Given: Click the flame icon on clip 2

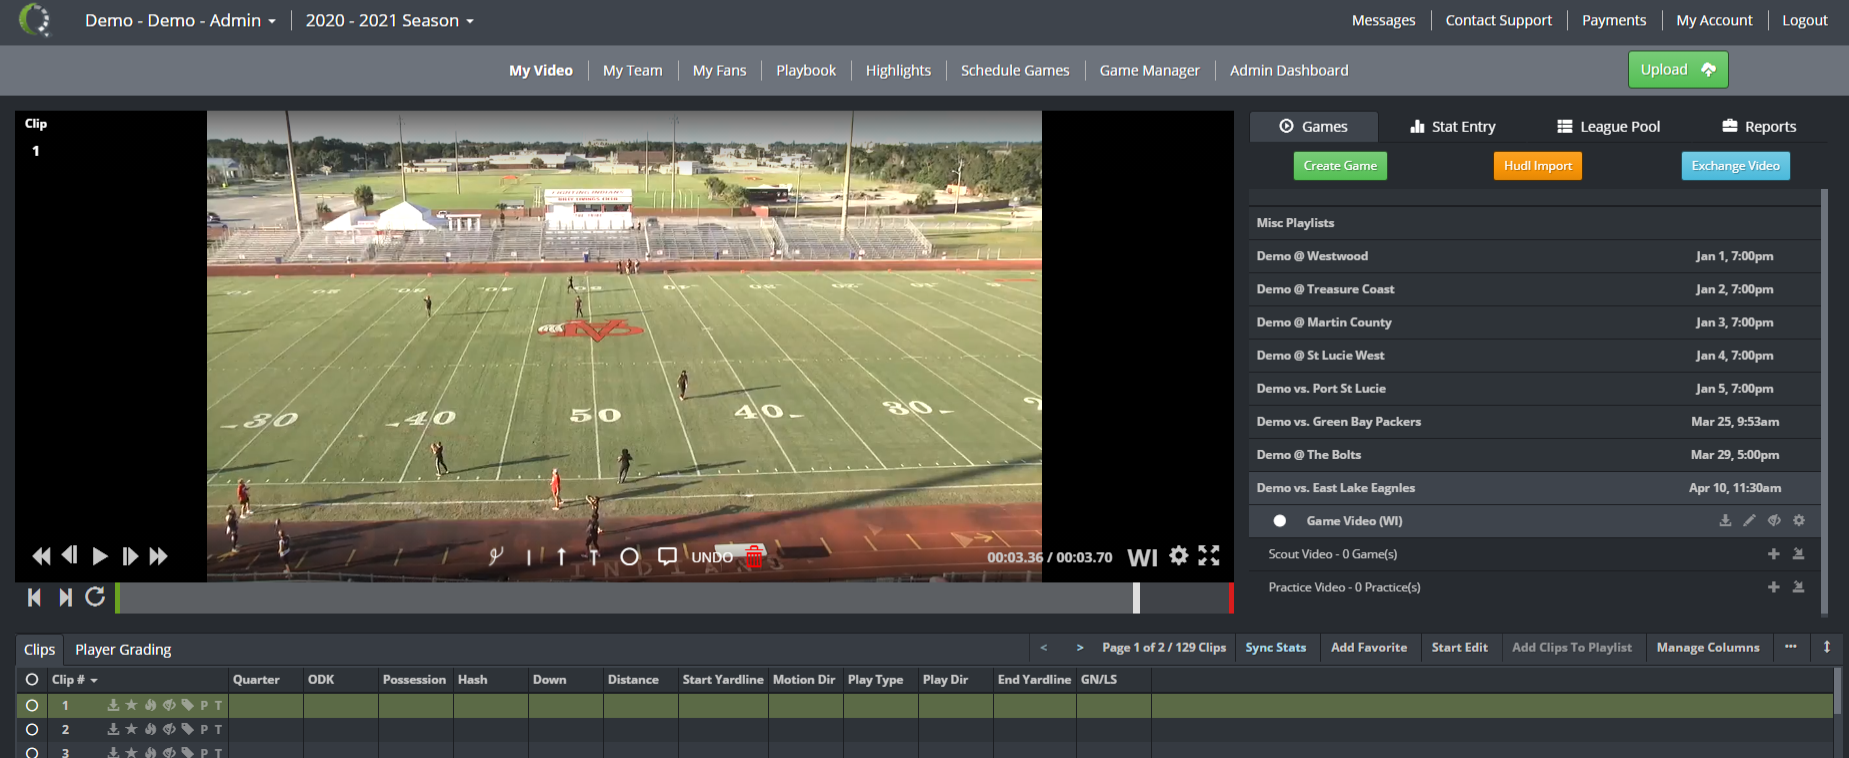Looking at the screenshot, I should [x=150, y=729].
